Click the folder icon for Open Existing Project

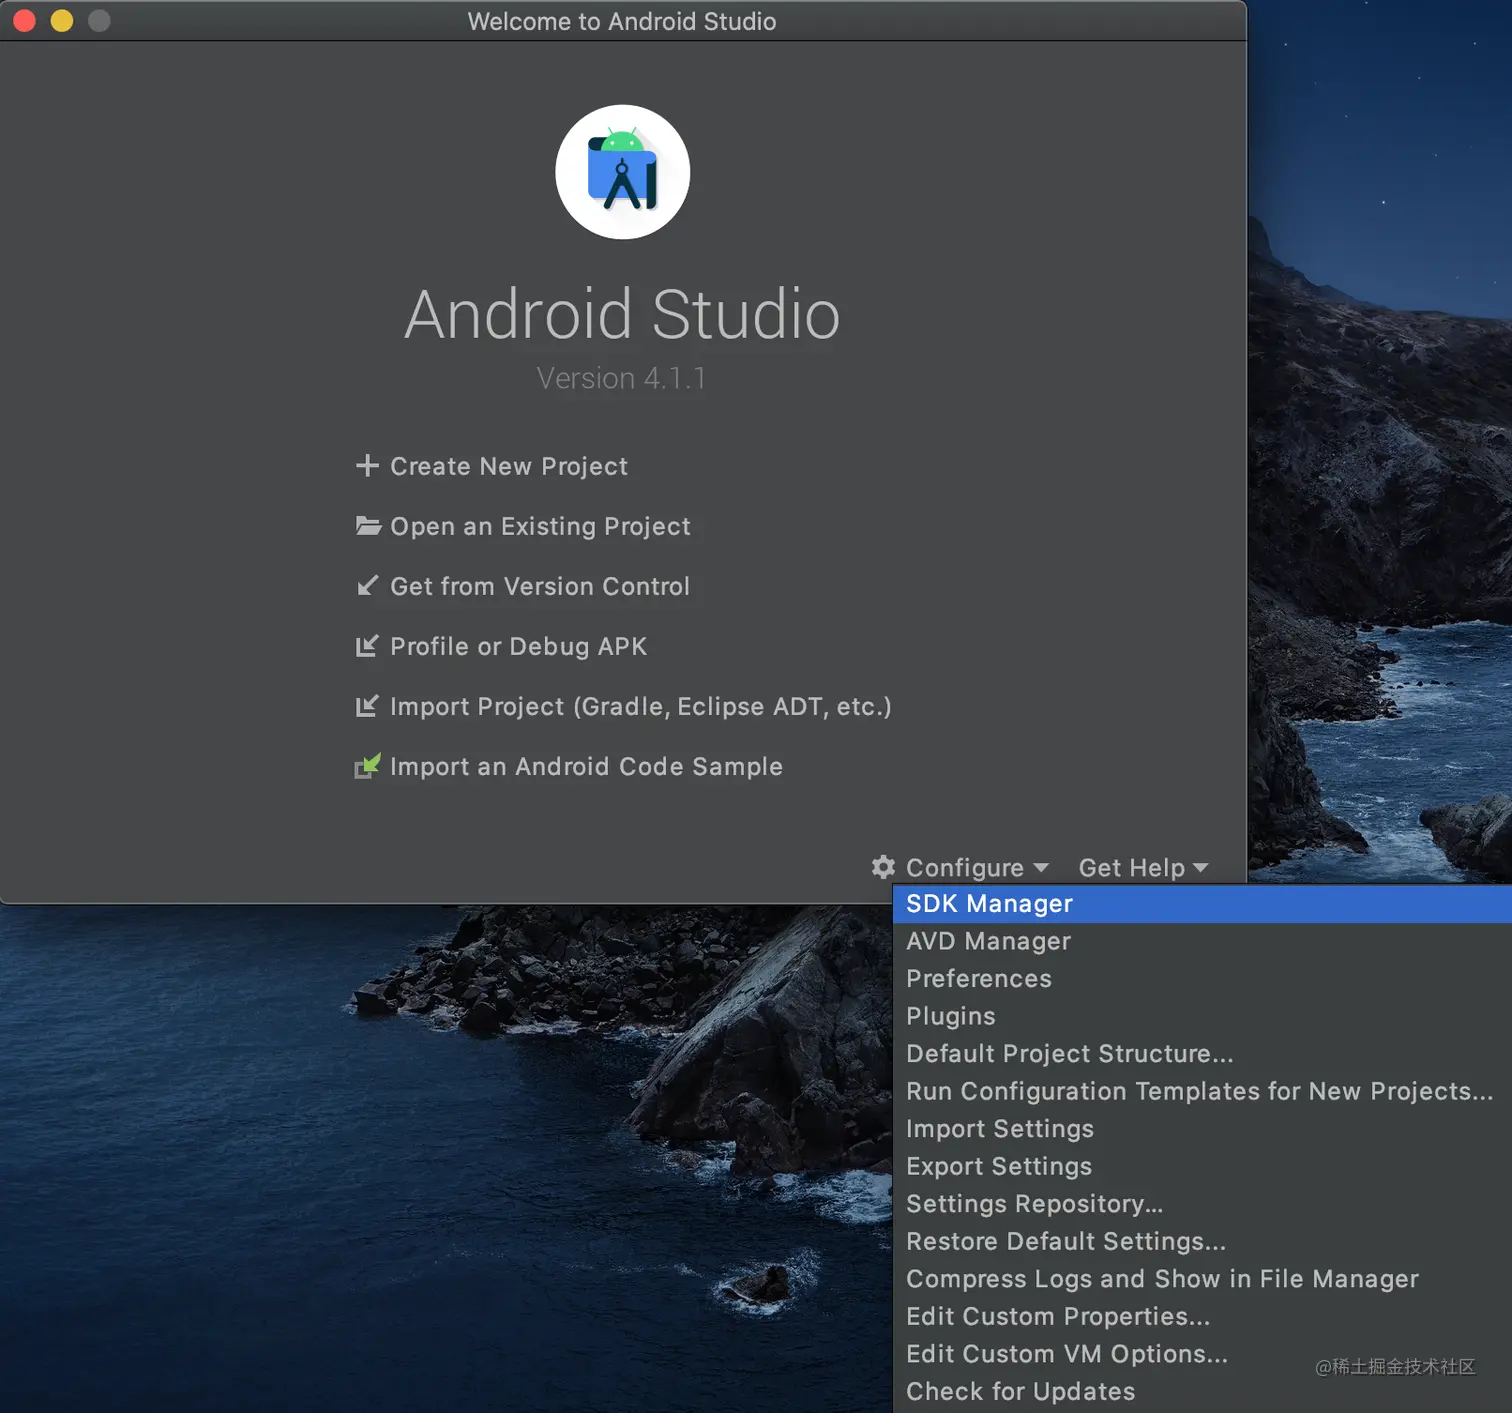click(368, 526)
